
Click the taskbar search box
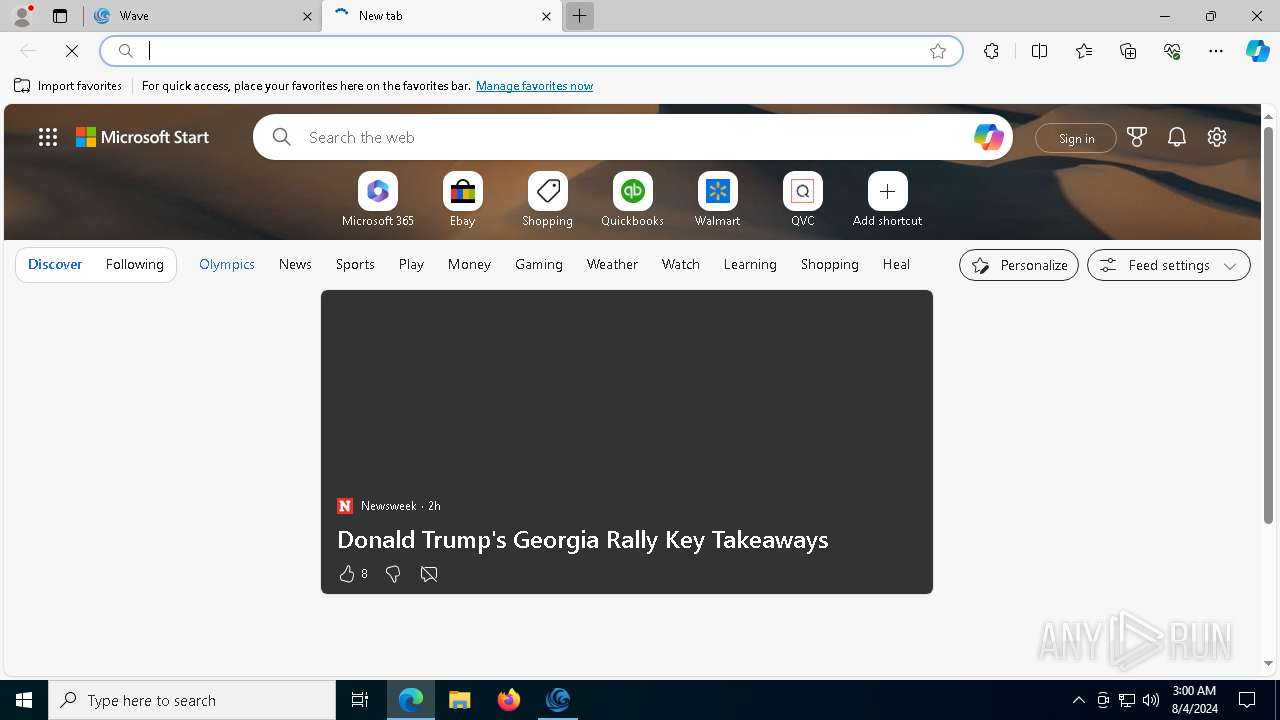(x=192, y=700)
